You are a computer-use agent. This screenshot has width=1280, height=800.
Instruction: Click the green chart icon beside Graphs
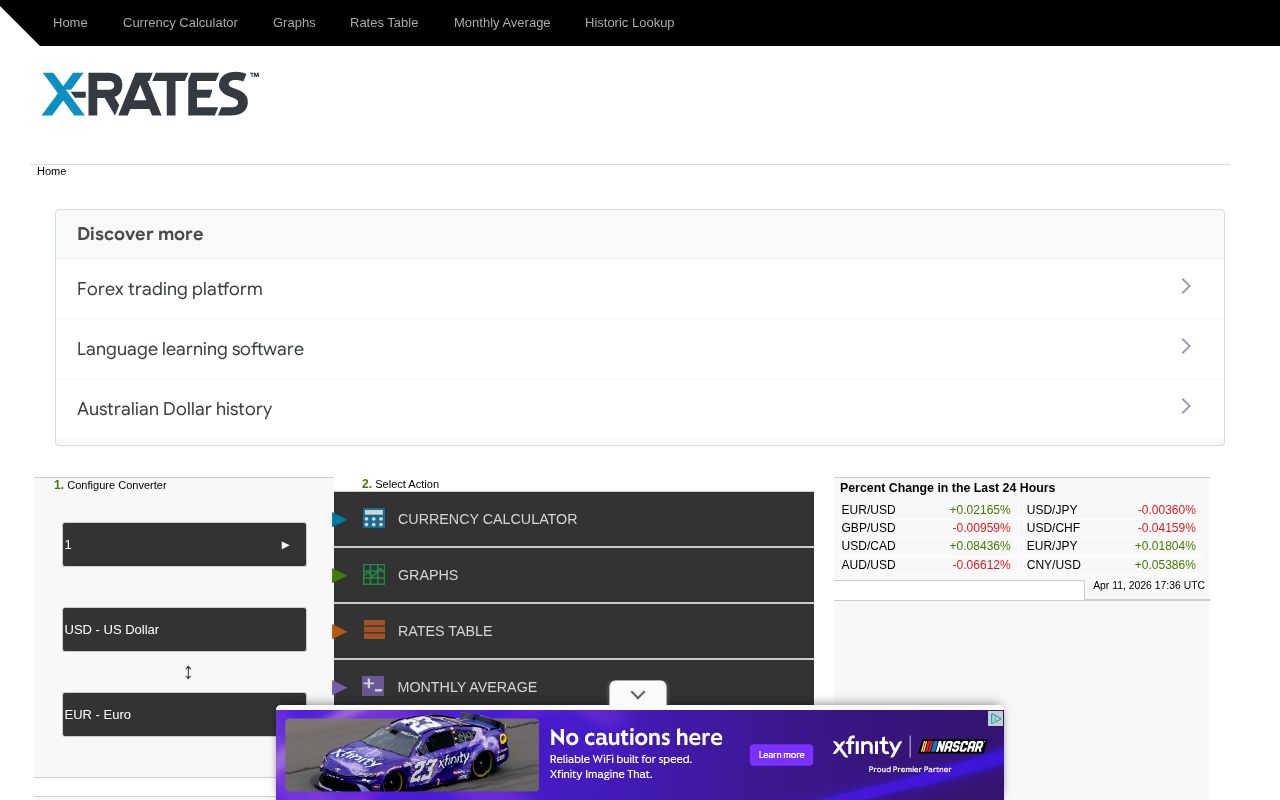374,574
